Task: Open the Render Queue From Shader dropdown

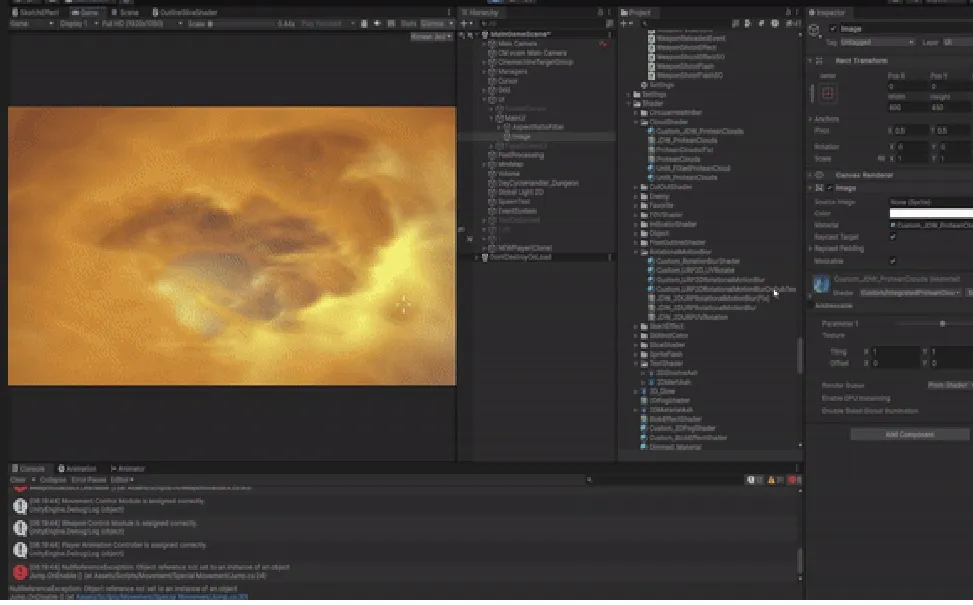Action: click(947, 384)
